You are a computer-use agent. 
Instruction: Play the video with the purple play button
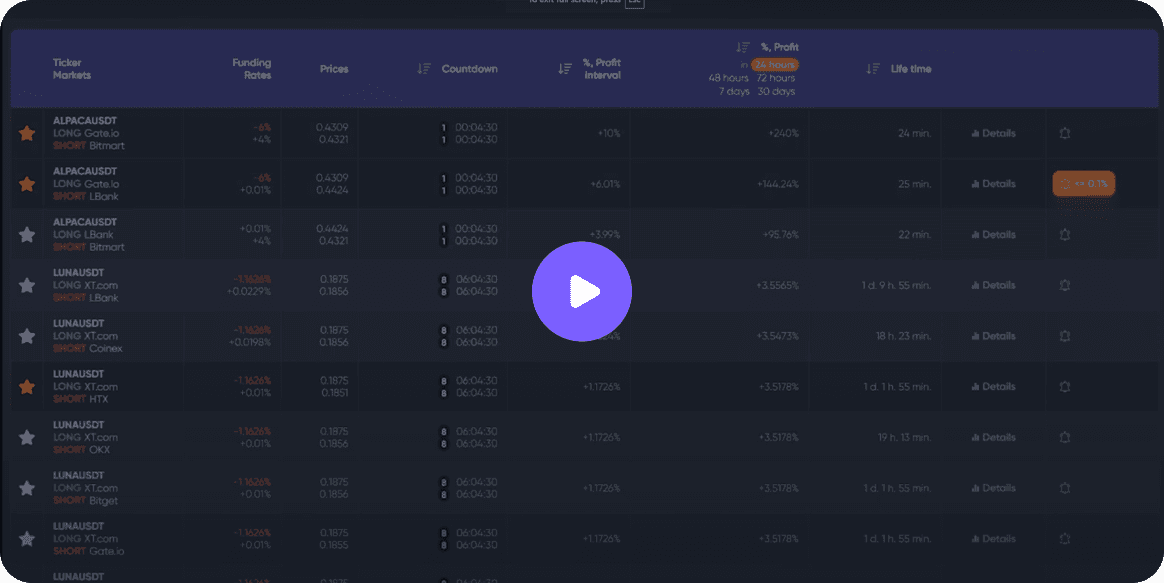(x=582, y=291)
